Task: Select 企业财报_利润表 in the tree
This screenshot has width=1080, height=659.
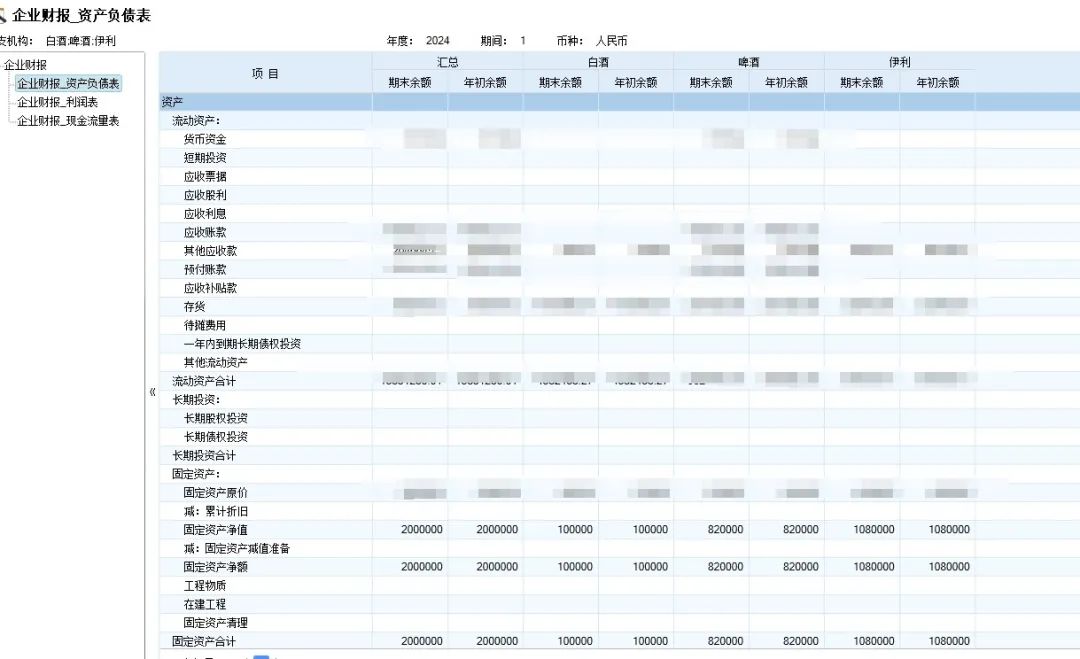Action: point(57,102)
